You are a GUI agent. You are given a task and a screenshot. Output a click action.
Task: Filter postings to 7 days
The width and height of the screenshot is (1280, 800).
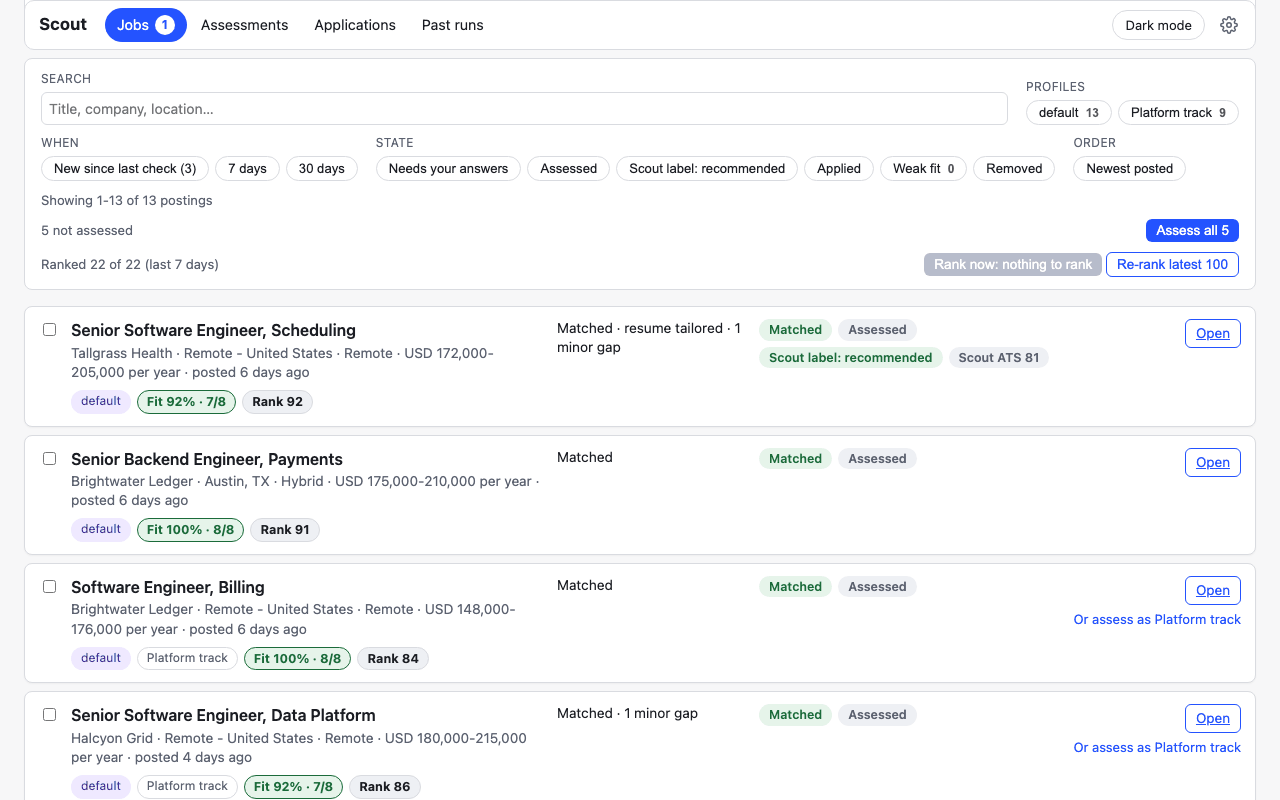247,168
